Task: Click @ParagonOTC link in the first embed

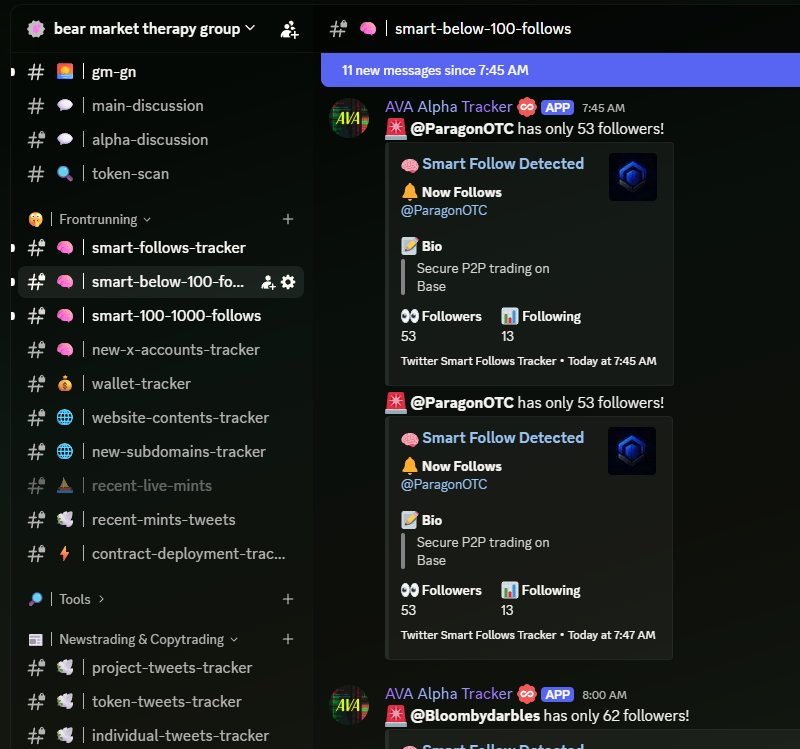Action: click(x=444, y=211)
